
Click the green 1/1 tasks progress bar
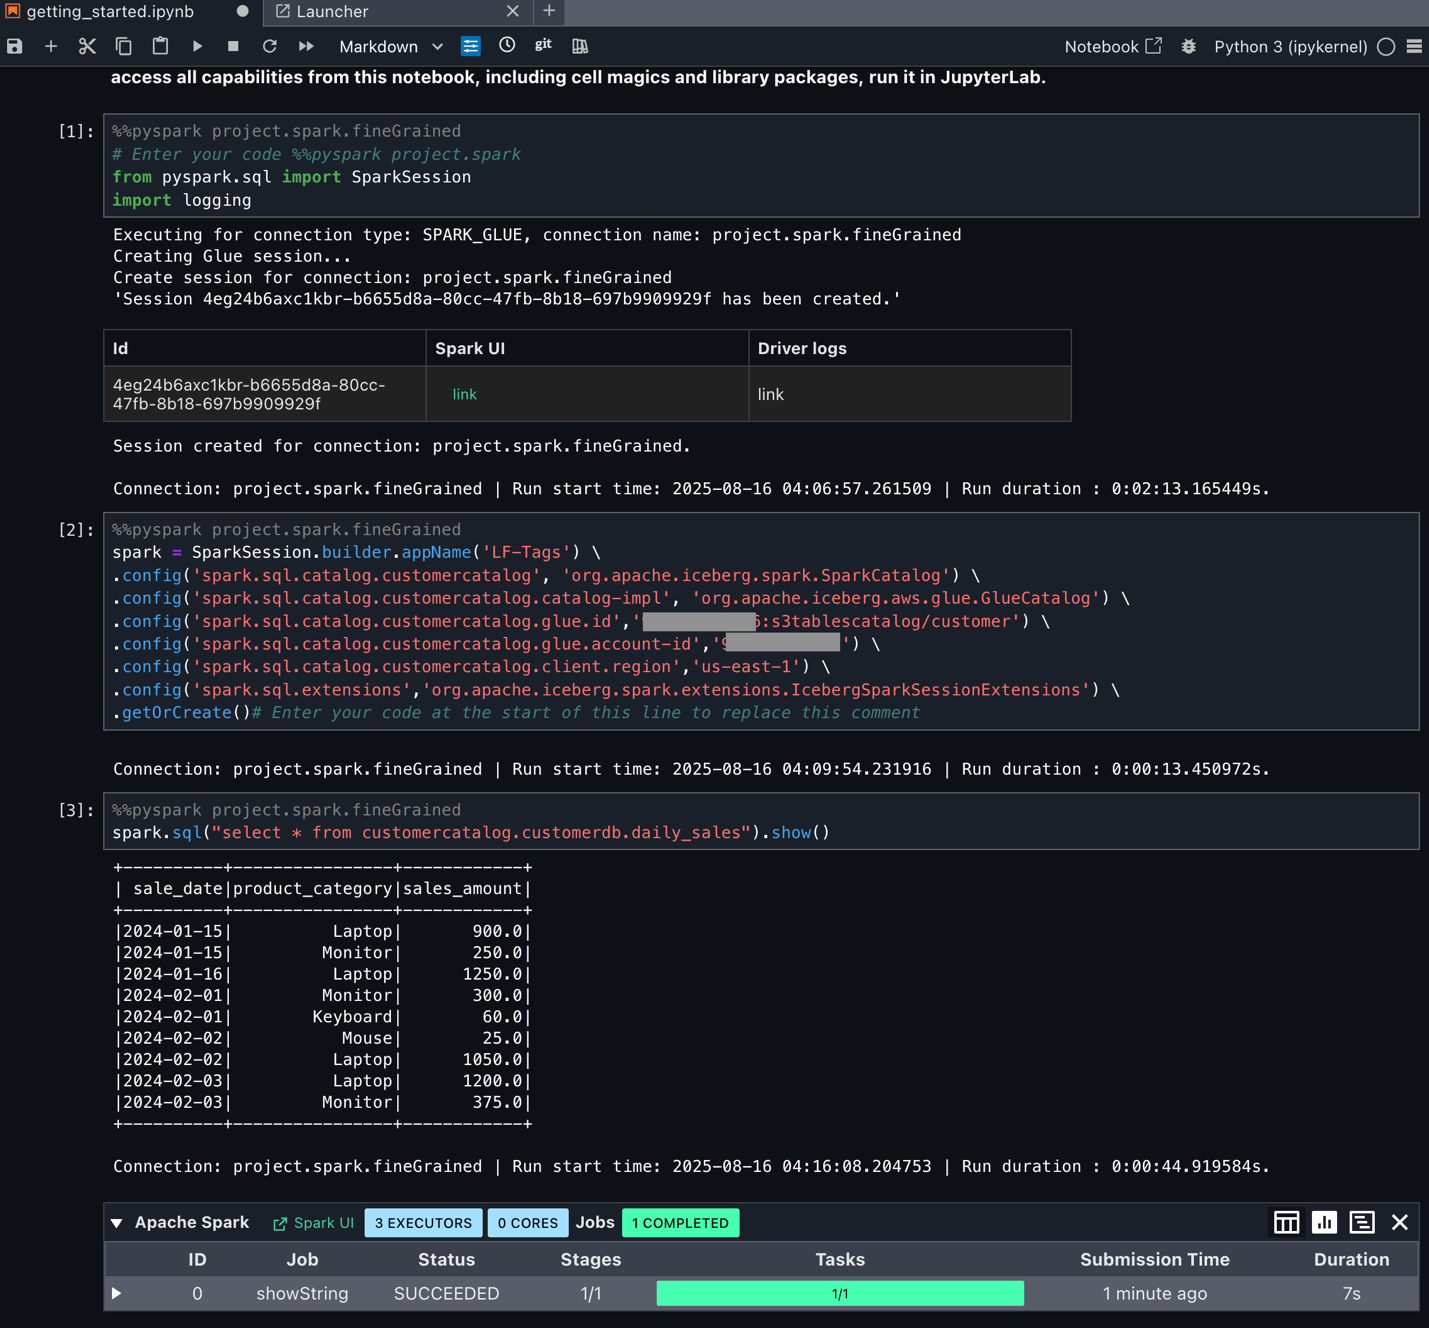(x=839, y=1293)
